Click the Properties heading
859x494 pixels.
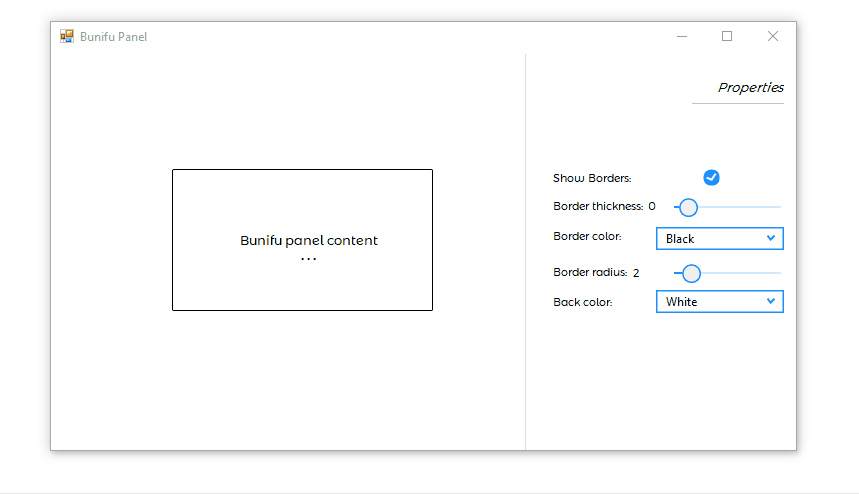[751, 87]
